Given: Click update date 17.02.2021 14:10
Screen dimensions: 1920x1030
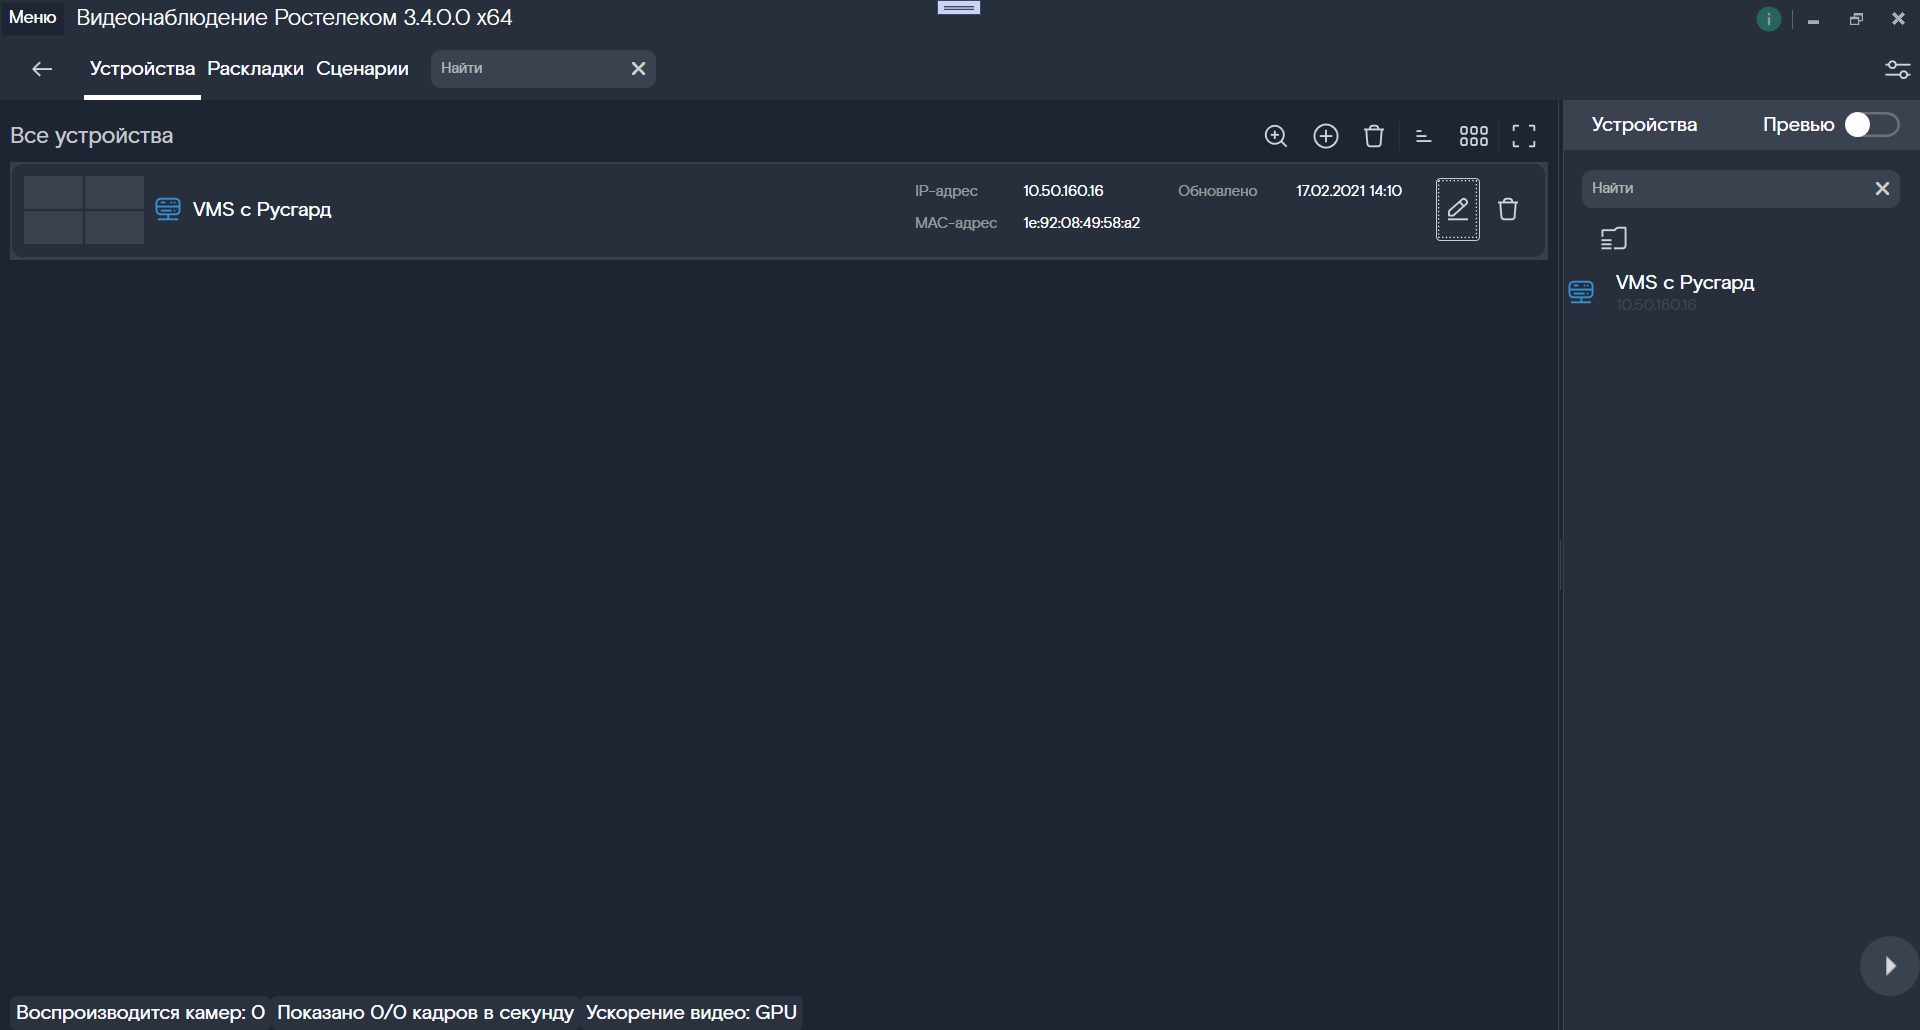Looking at the screenshot, I should (1349, 191).
